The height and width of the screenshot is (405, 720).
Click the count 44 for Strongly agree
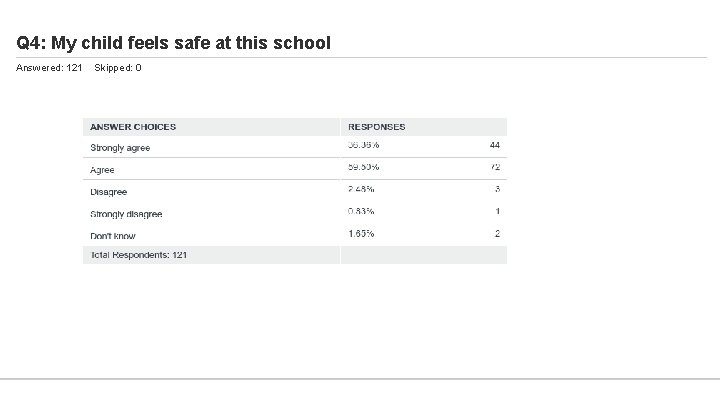click(494, 145)
